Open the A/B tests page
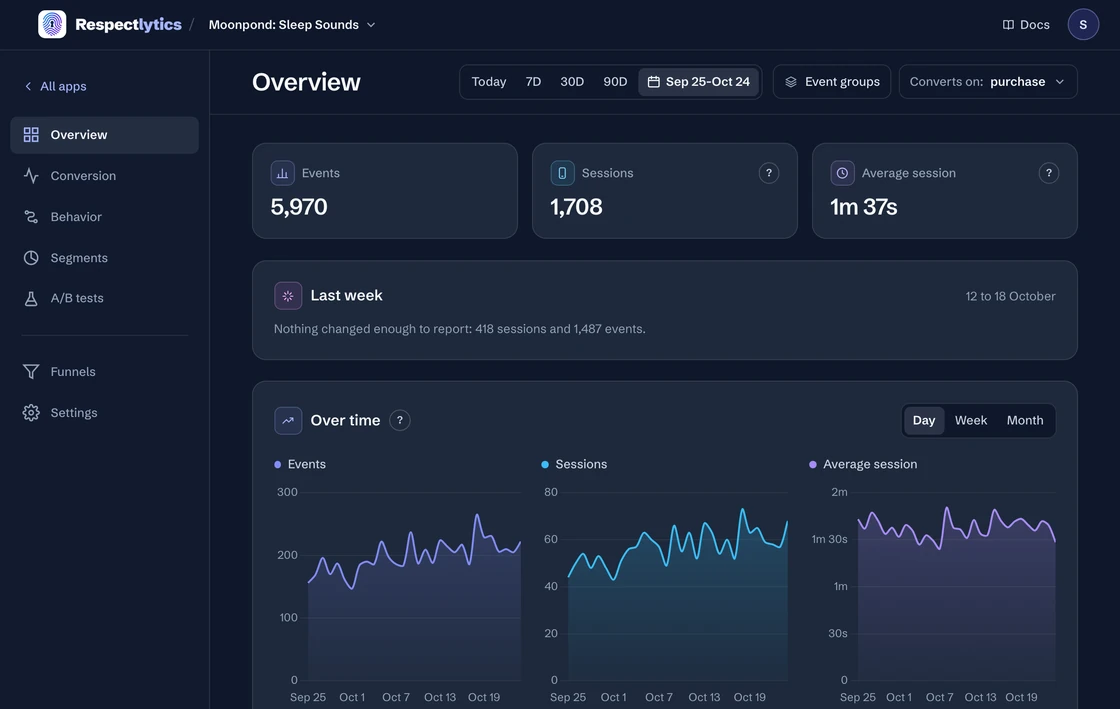 104,298
